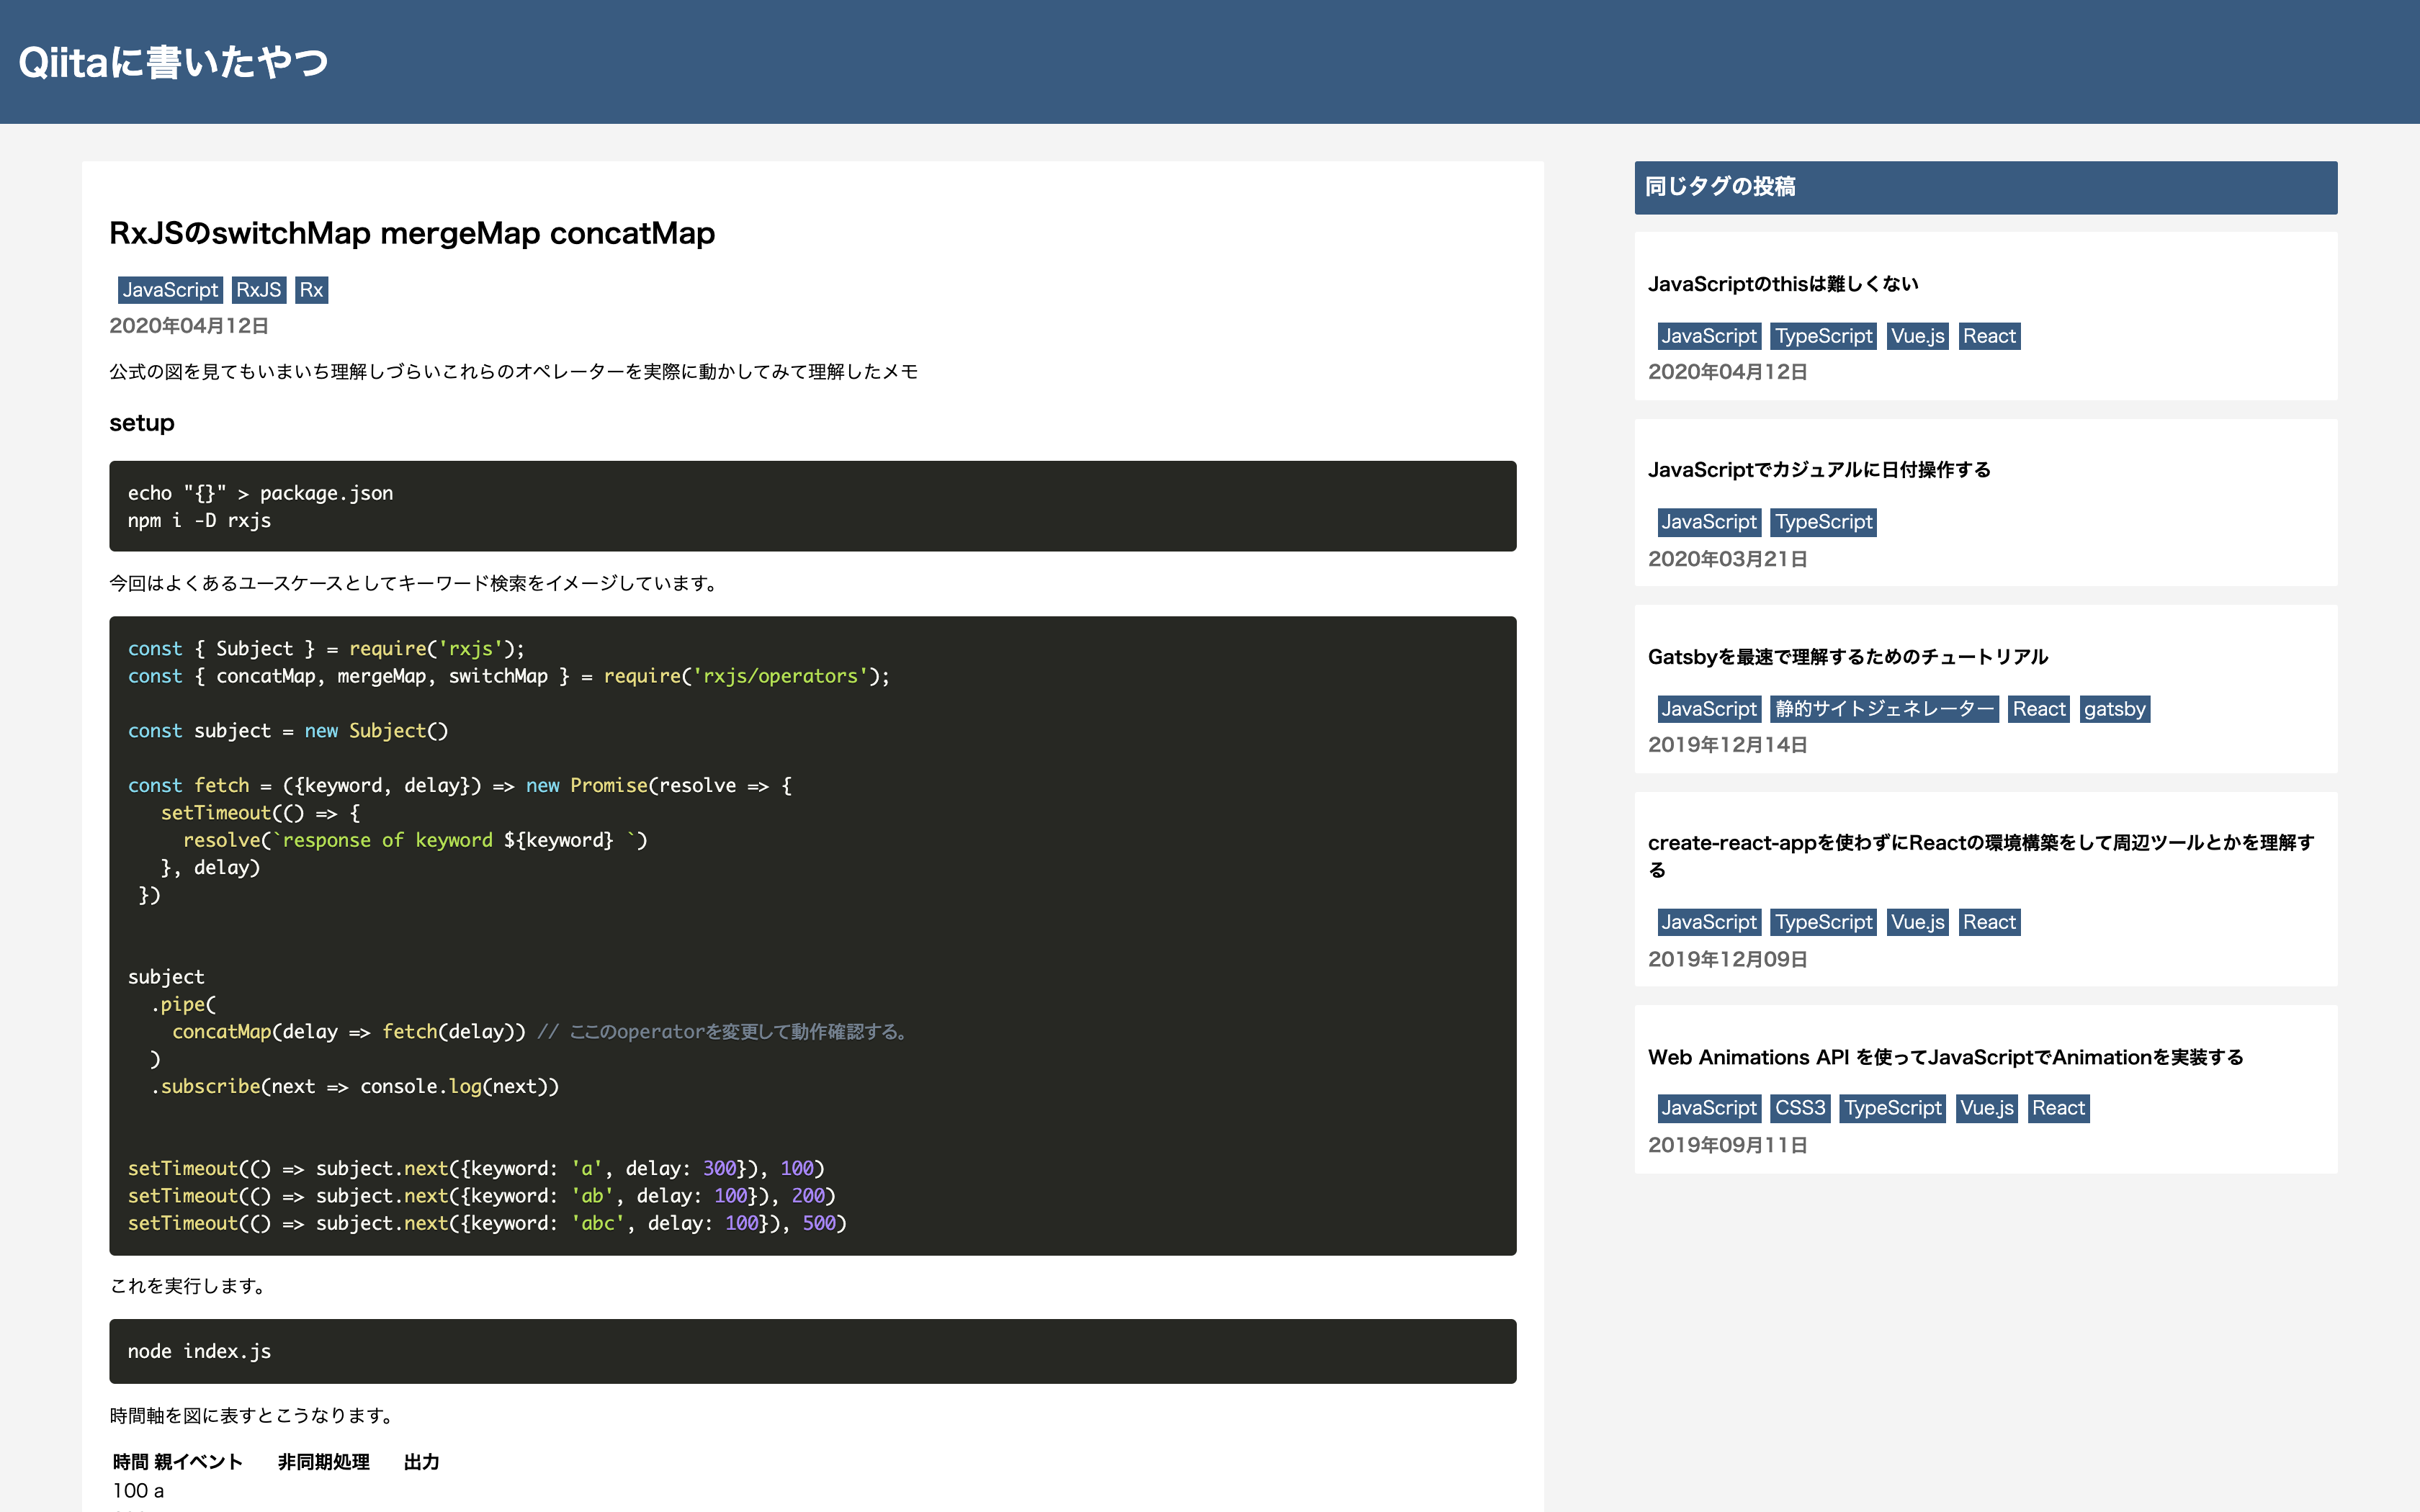Click the code line requiring 'rxjs/operators'
2420x1512 pixels.
pyautogui.click(x=509, y=676)
